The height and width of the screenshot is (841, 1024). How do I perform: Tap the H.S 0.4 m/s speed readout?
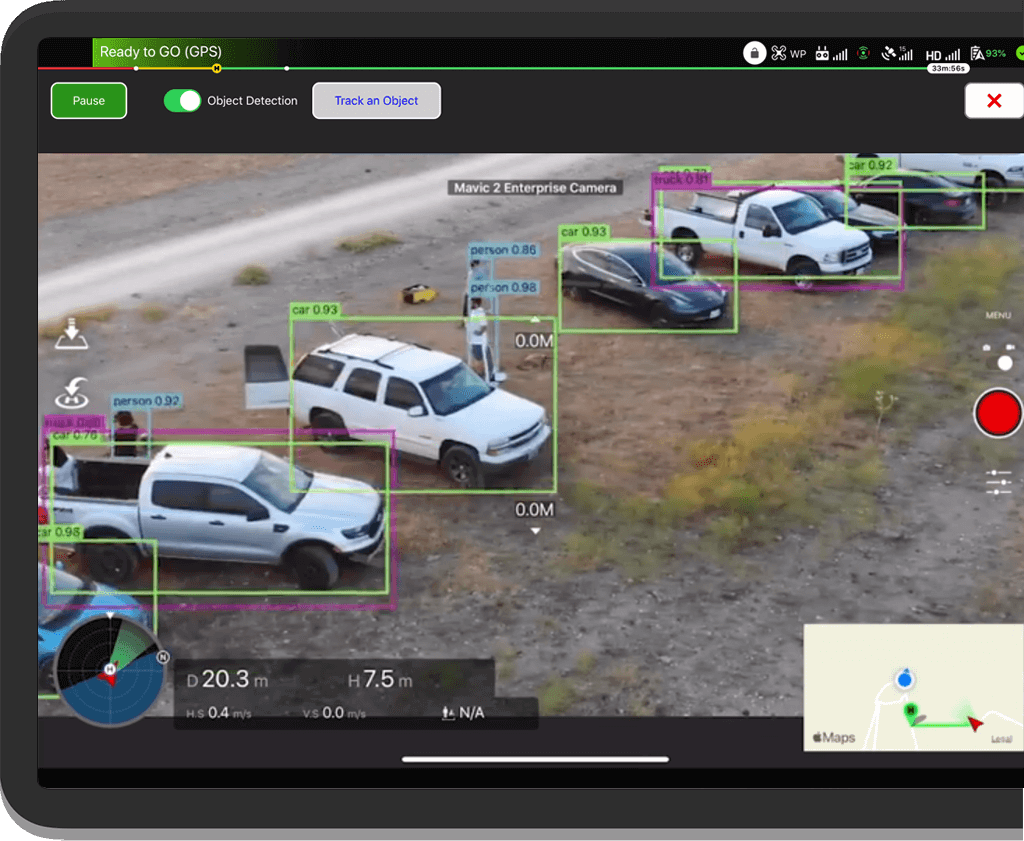219,713
